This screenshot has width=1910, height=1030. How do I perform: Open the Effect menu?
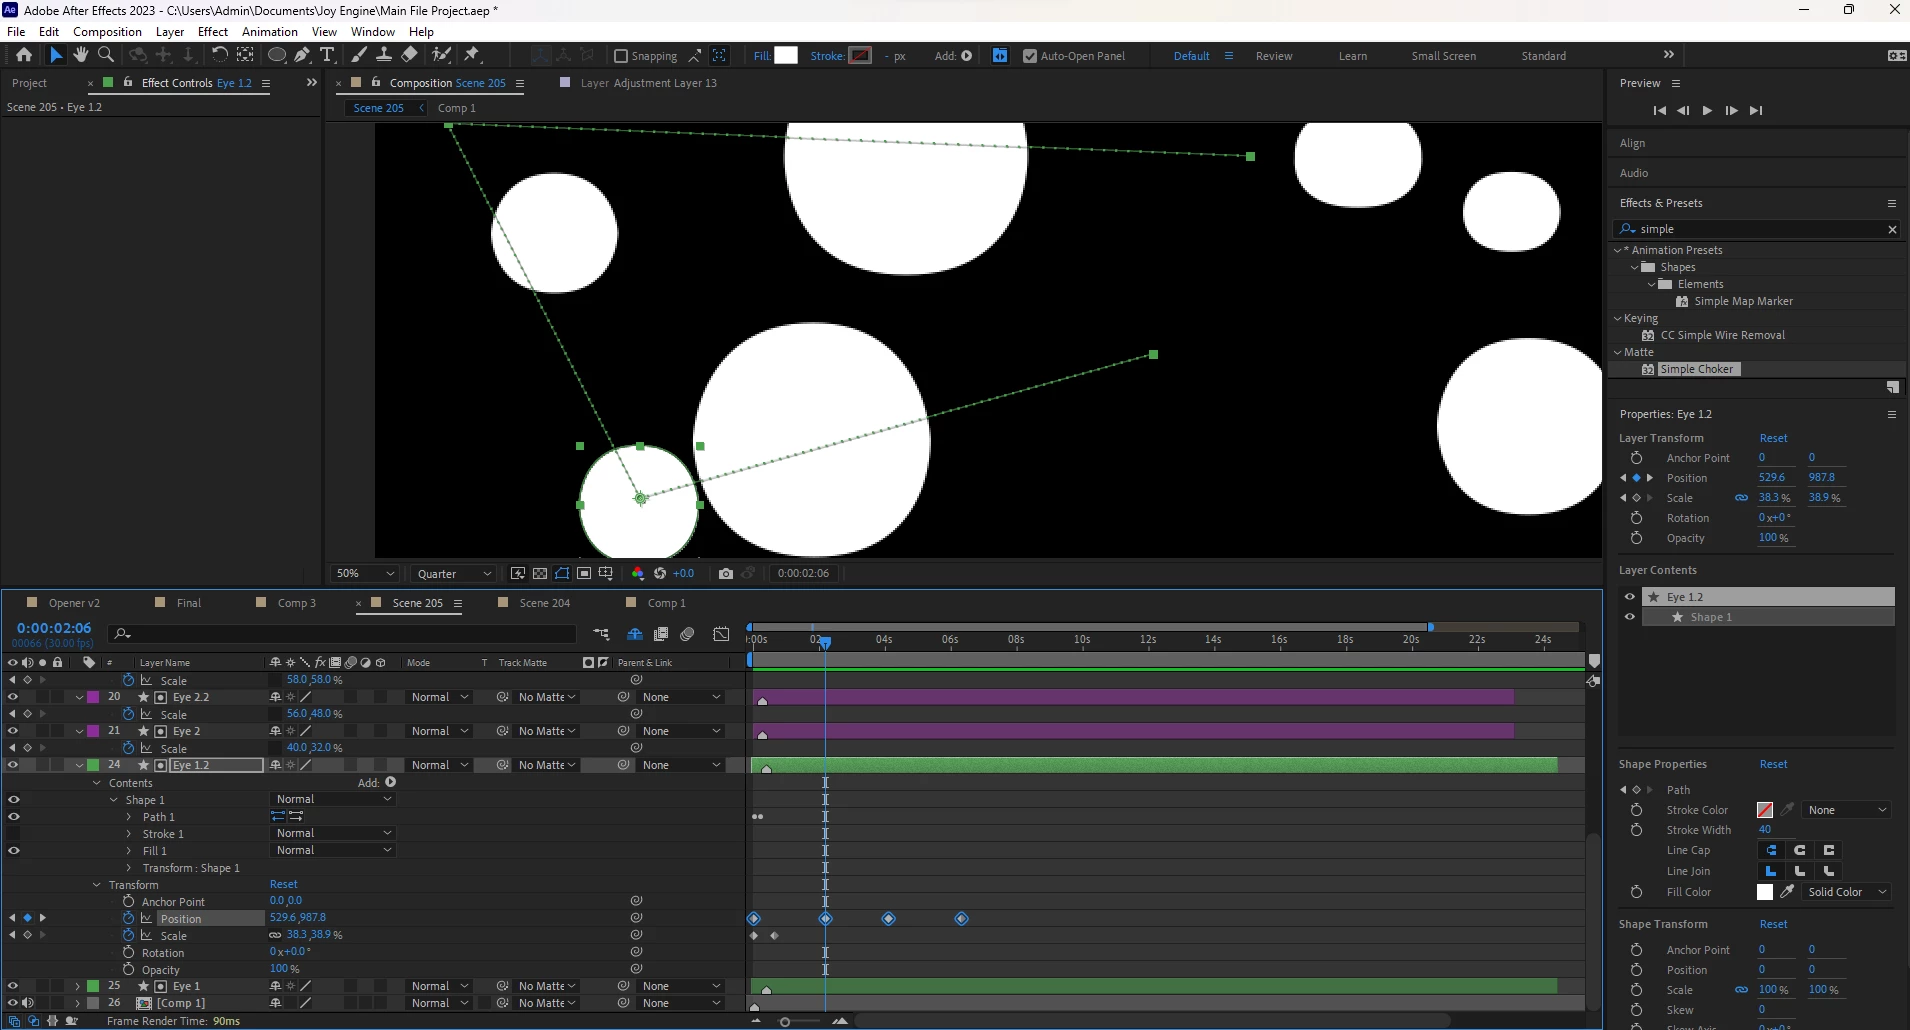pyautogui.click(x=213, y=31)
